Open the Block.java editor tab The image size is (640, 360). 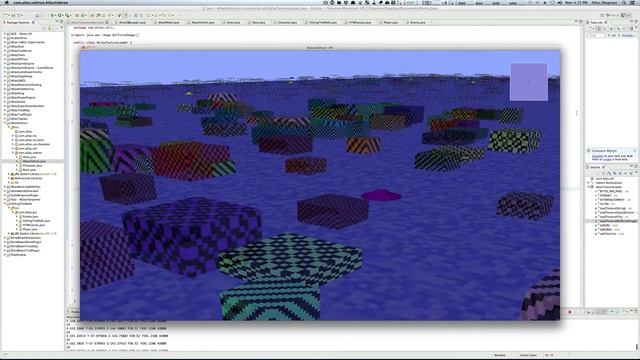coord(258,22)
